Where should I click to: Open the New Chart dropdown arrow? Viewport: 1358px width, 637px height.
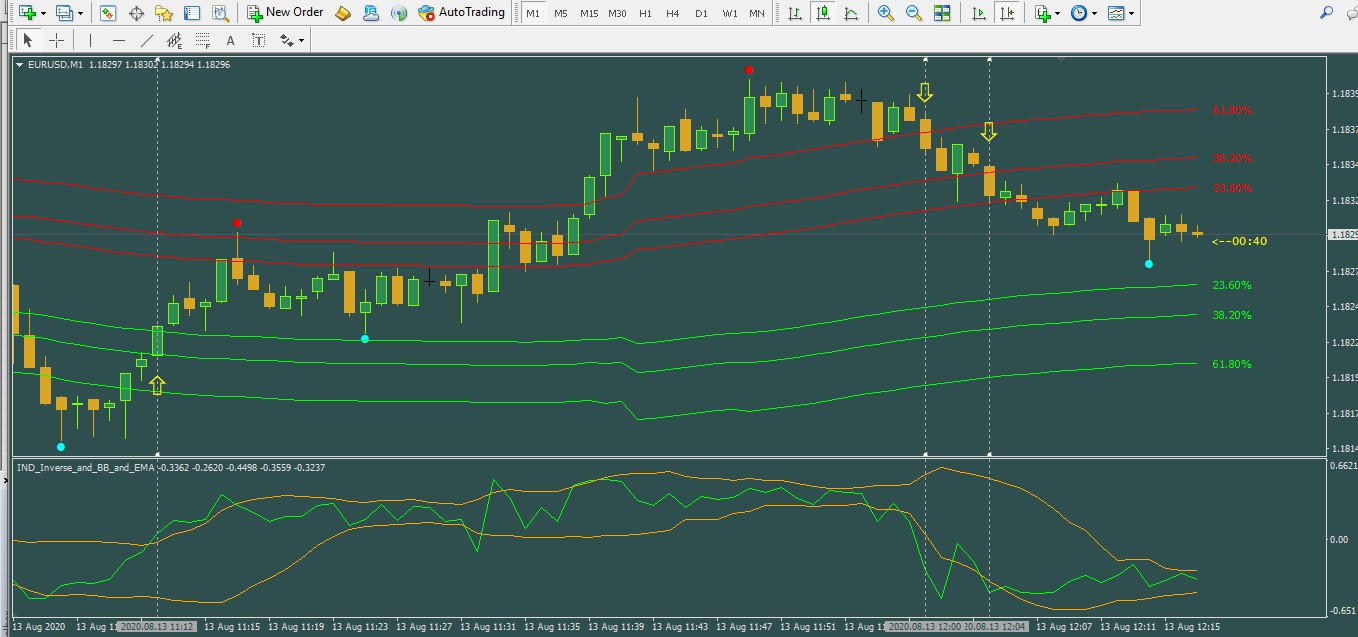point(43,14)
